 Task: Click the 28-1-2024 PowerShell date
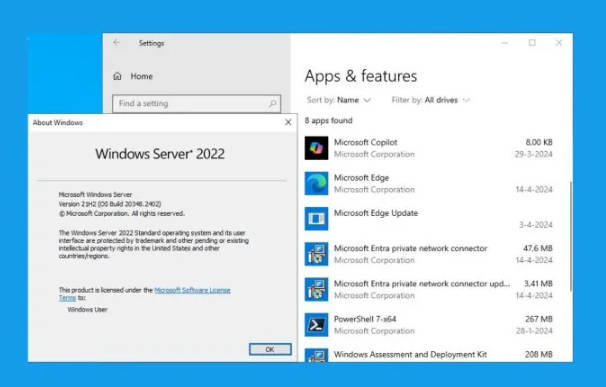(534, 331)
